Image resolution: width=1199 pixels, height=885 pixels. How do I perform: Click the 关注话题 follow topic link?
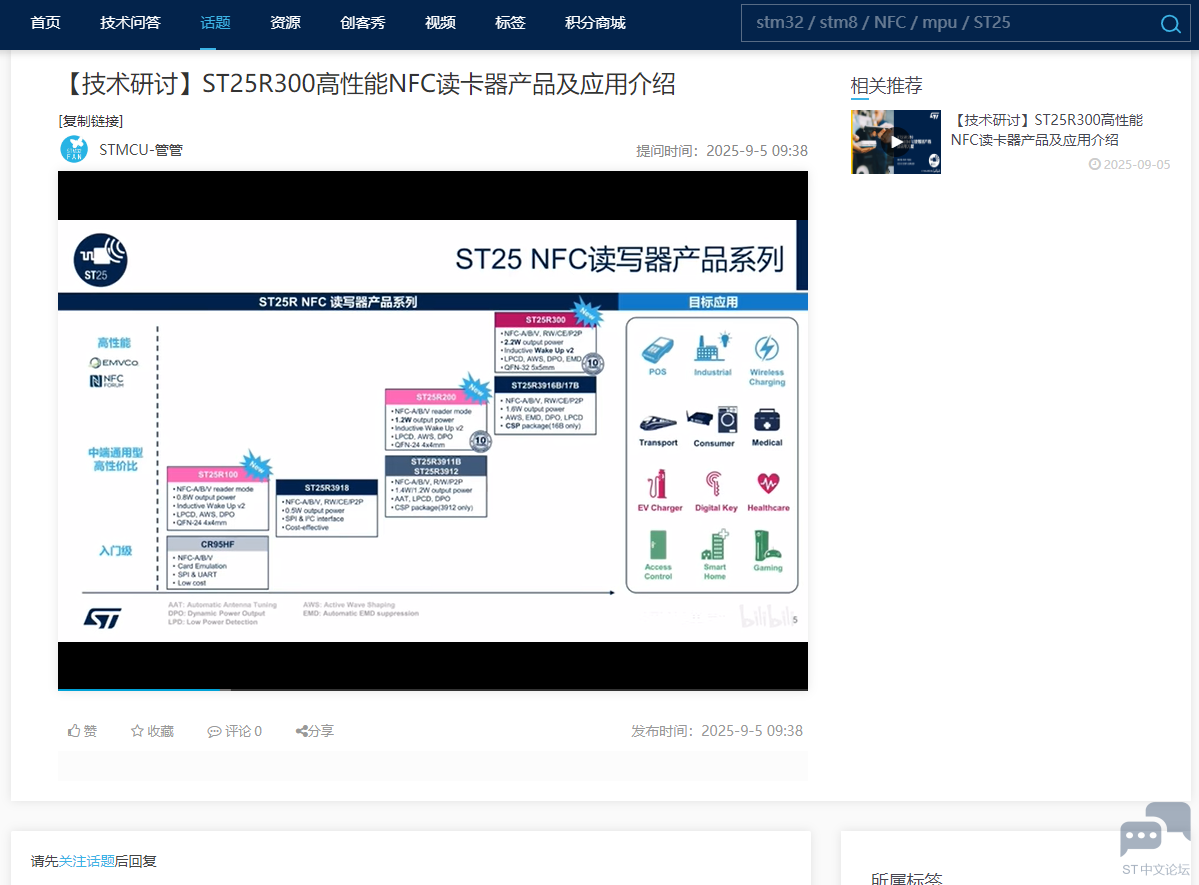[86, 861]
